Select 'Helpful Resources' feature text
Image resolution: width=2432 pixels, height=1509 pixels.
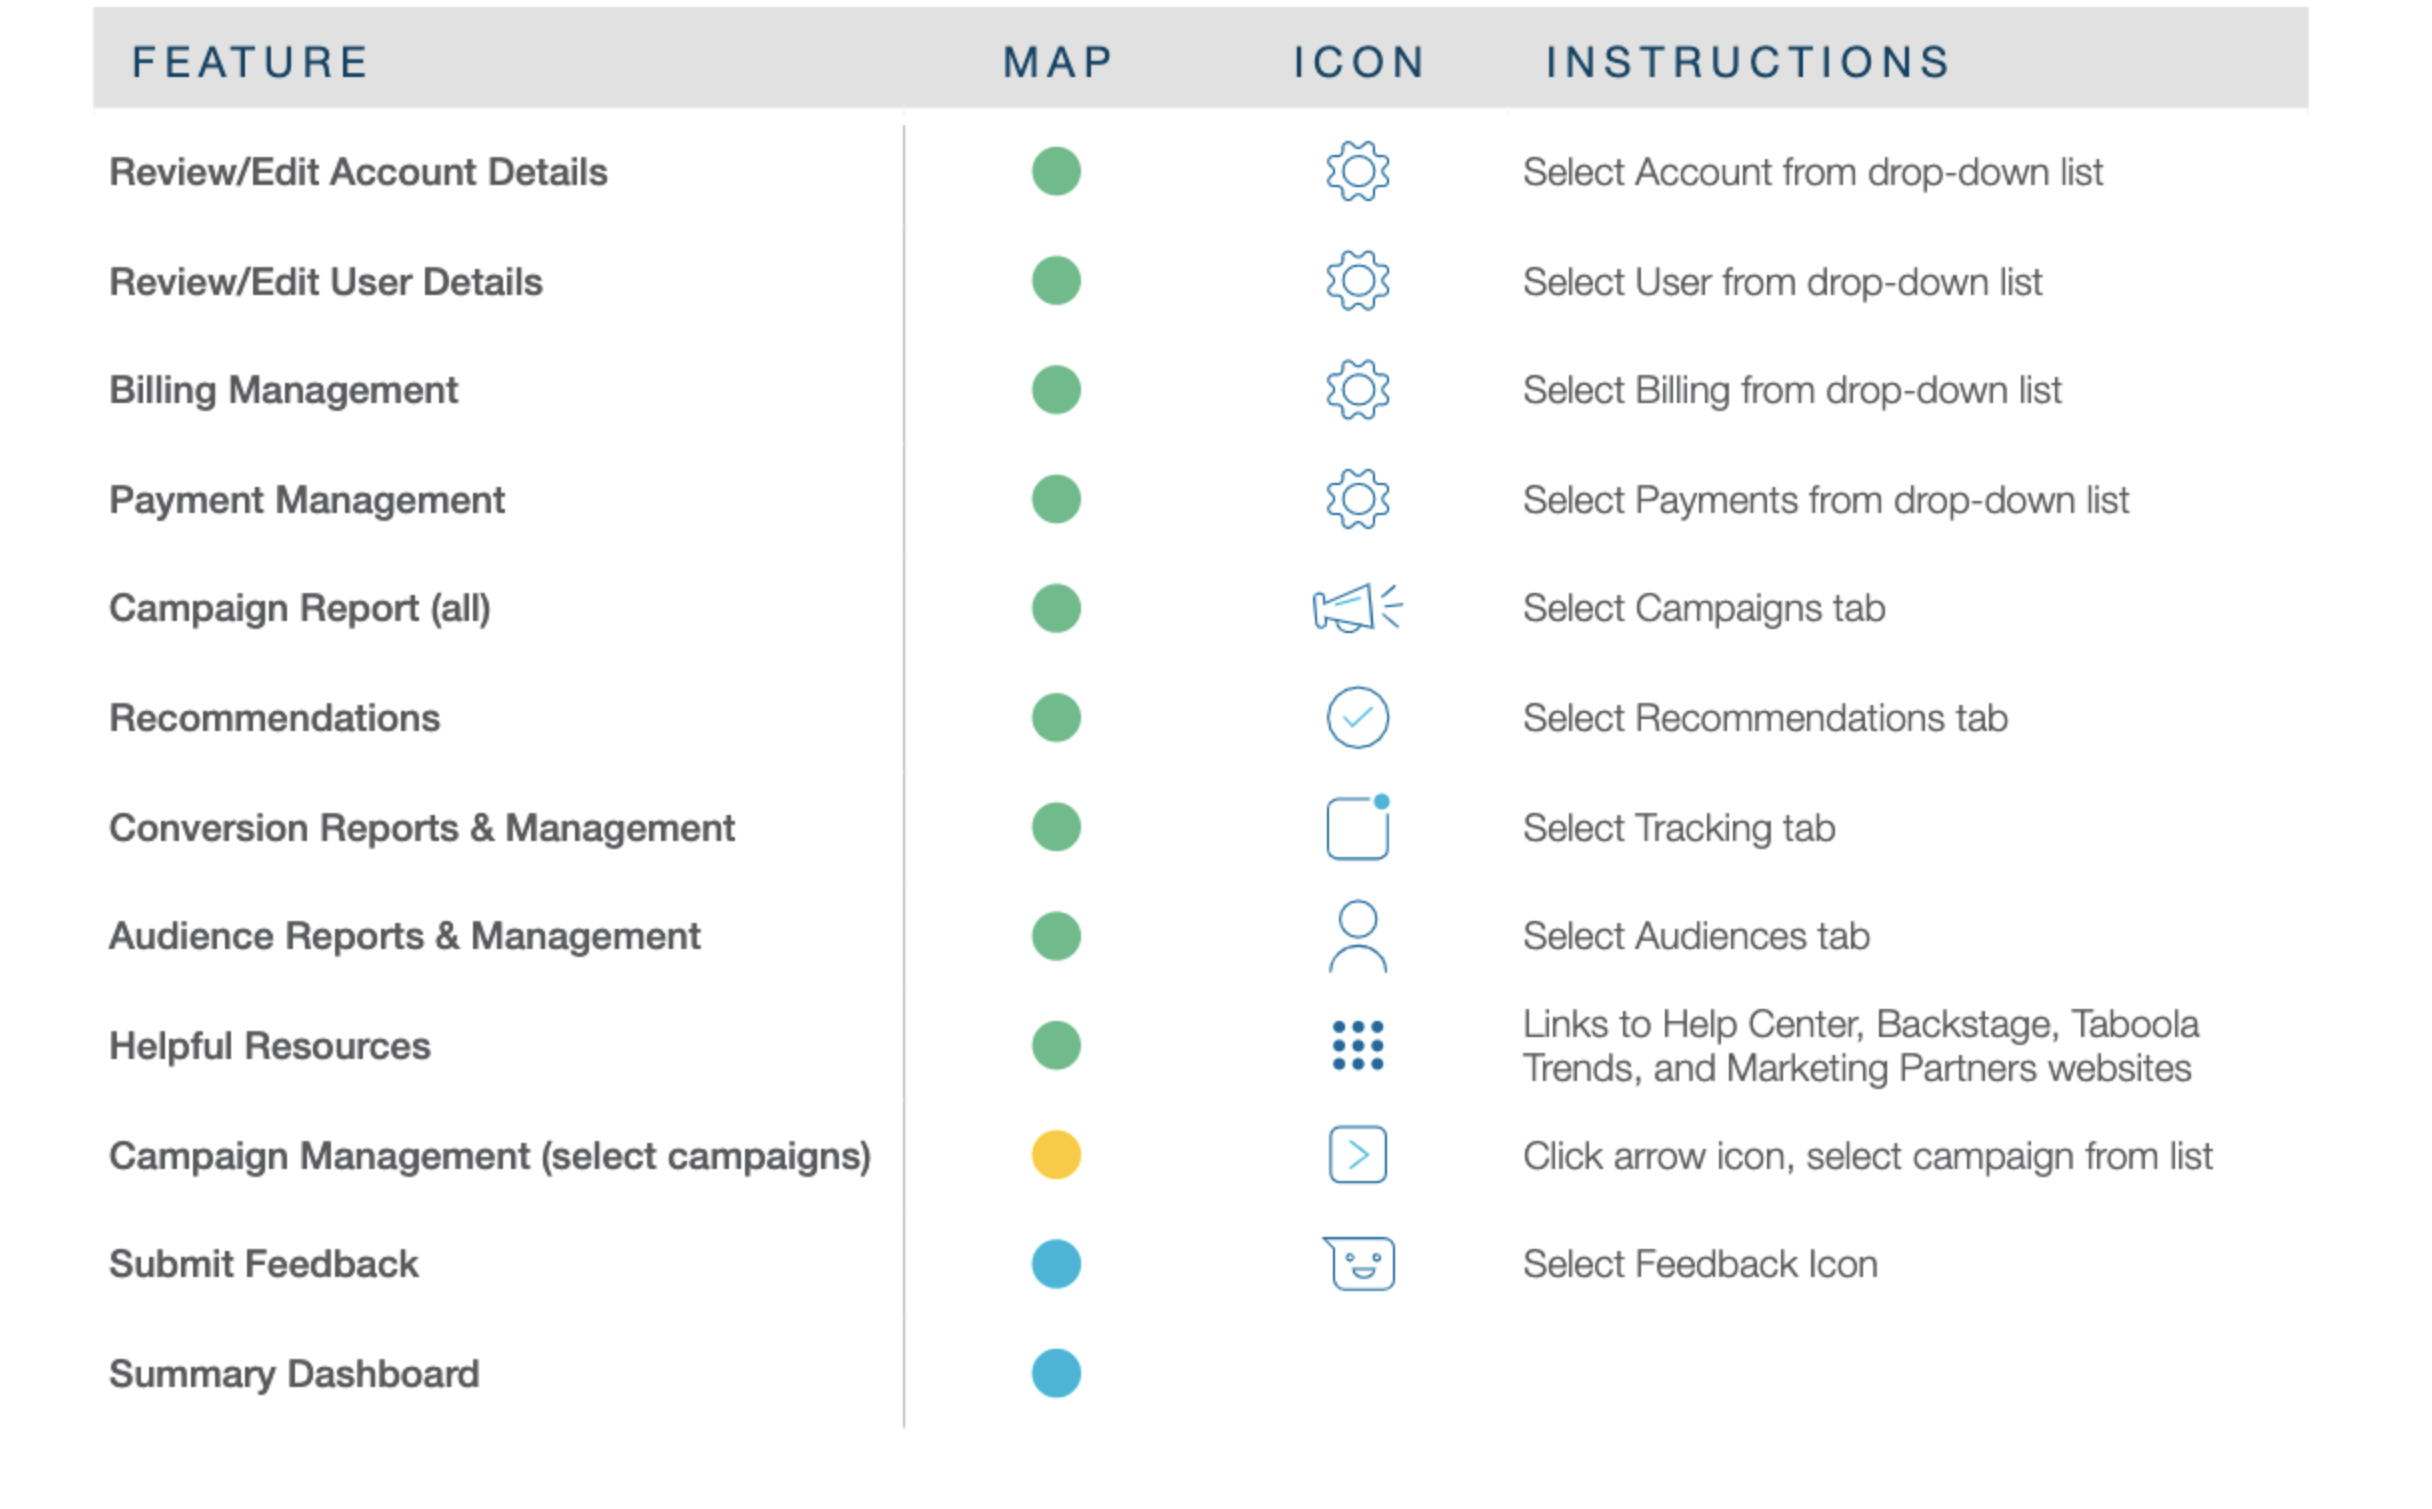tap(270, 1046)
